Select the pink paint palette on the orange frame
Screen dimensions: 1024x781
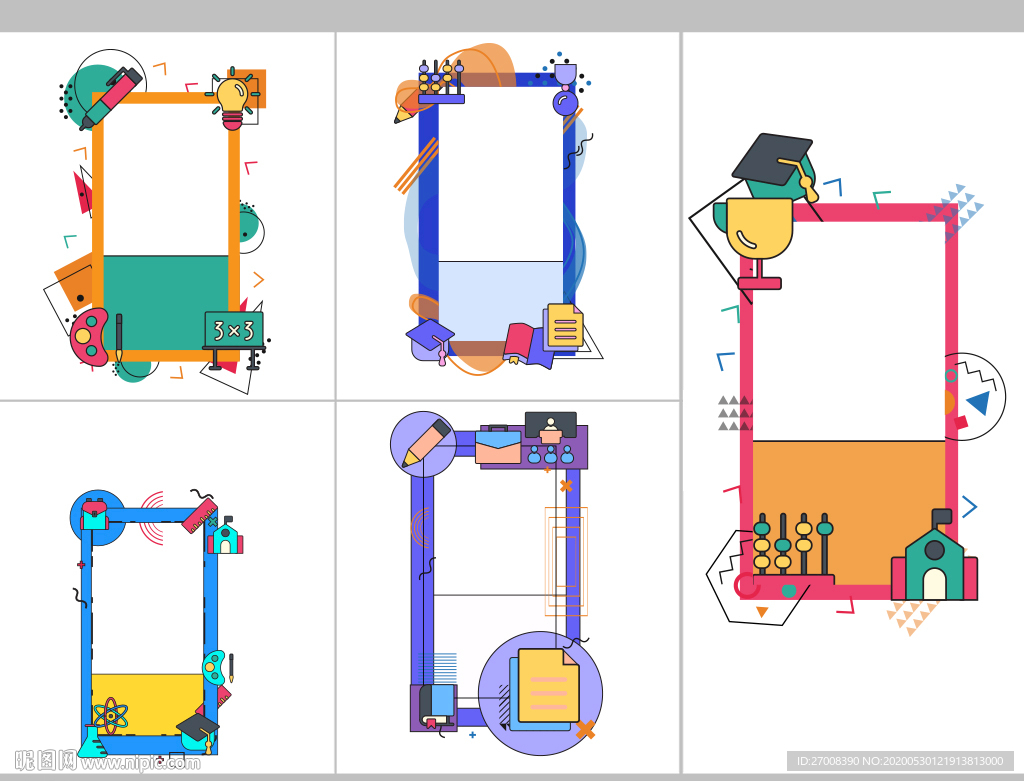(89, 336)
